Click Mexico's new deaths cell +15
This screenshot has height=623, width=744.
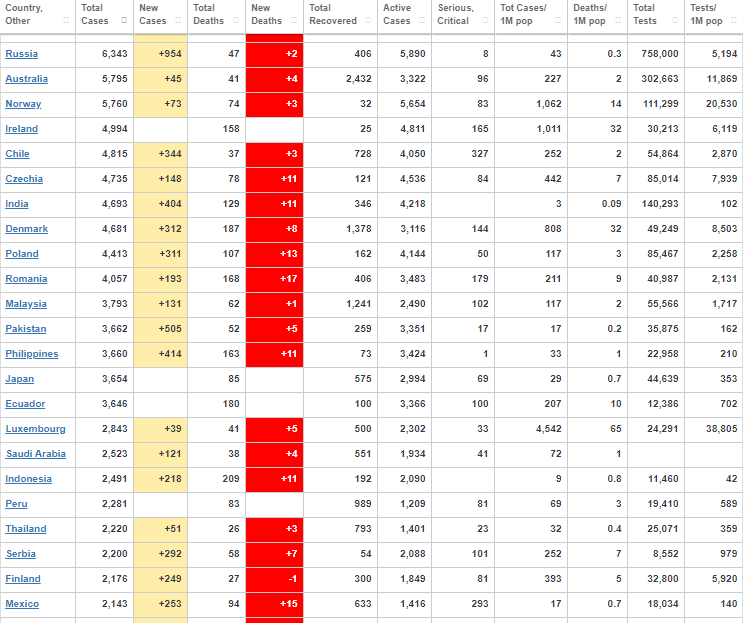coord(275,604)
